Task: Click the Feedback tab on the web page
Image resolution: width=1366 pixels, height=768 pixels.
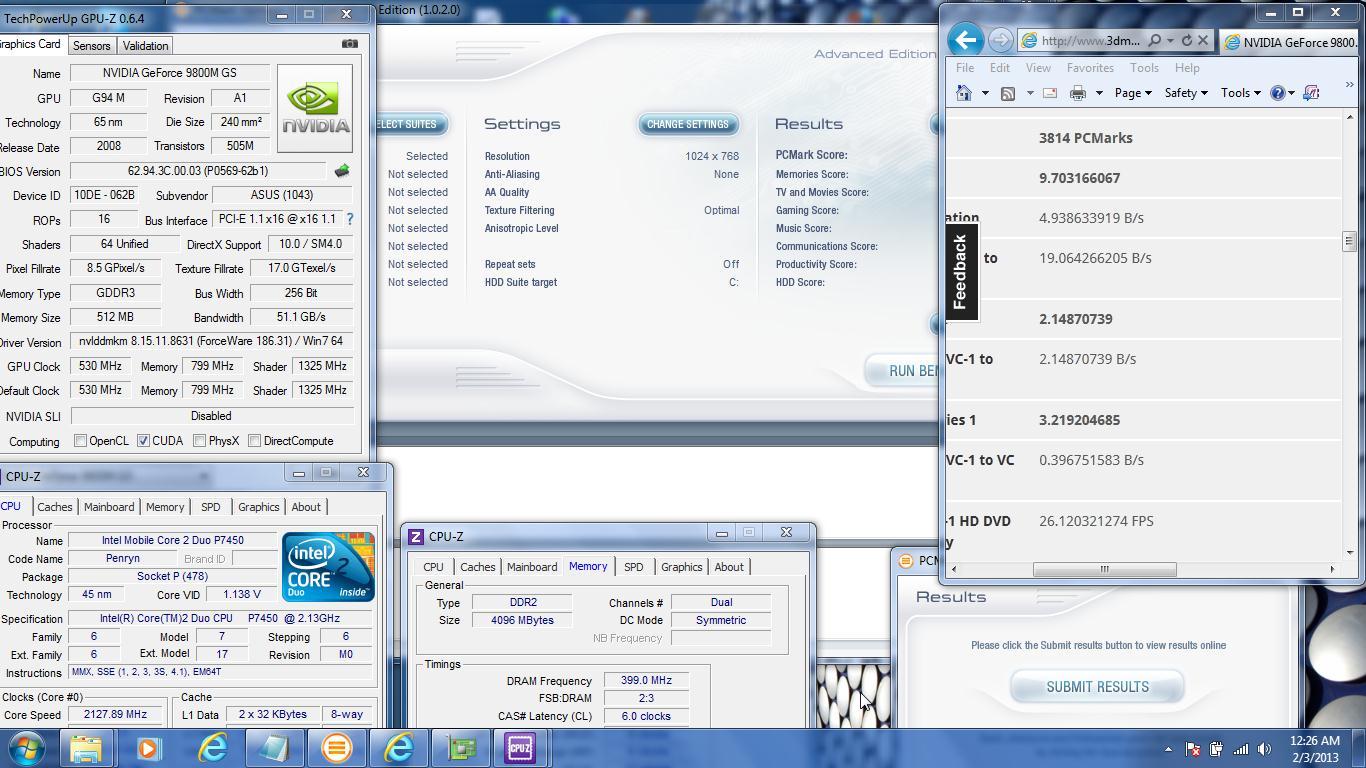Action: coord(961,272)
